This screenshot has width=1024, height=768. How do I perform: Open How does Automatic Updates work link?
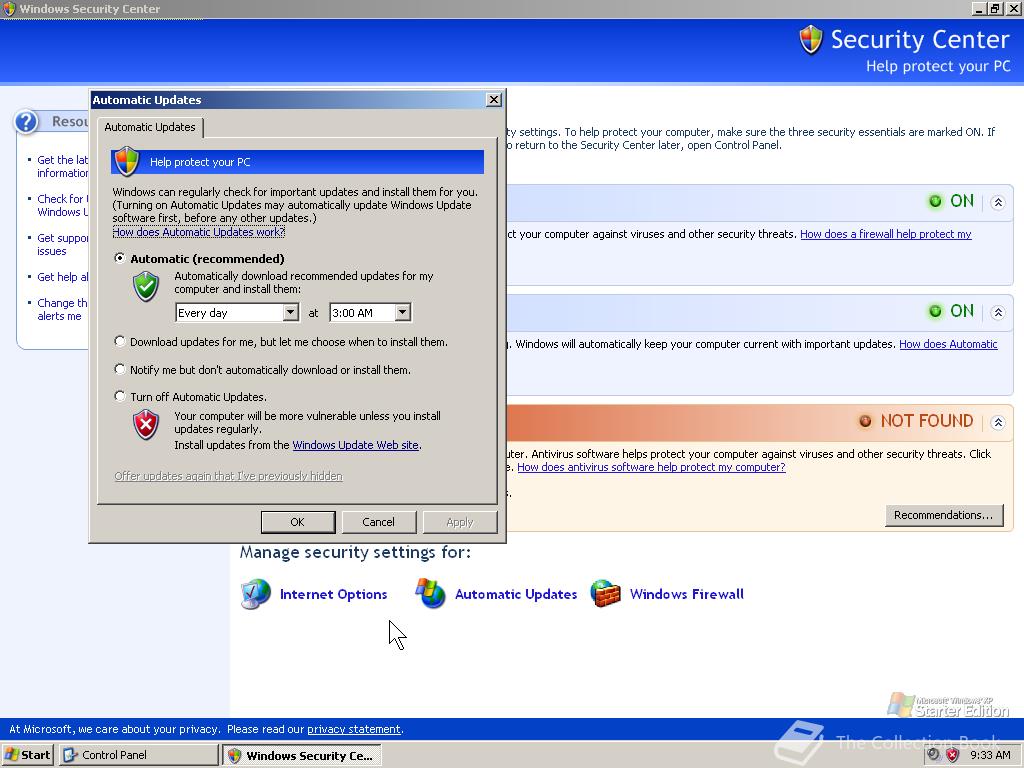tap(199, 232)
